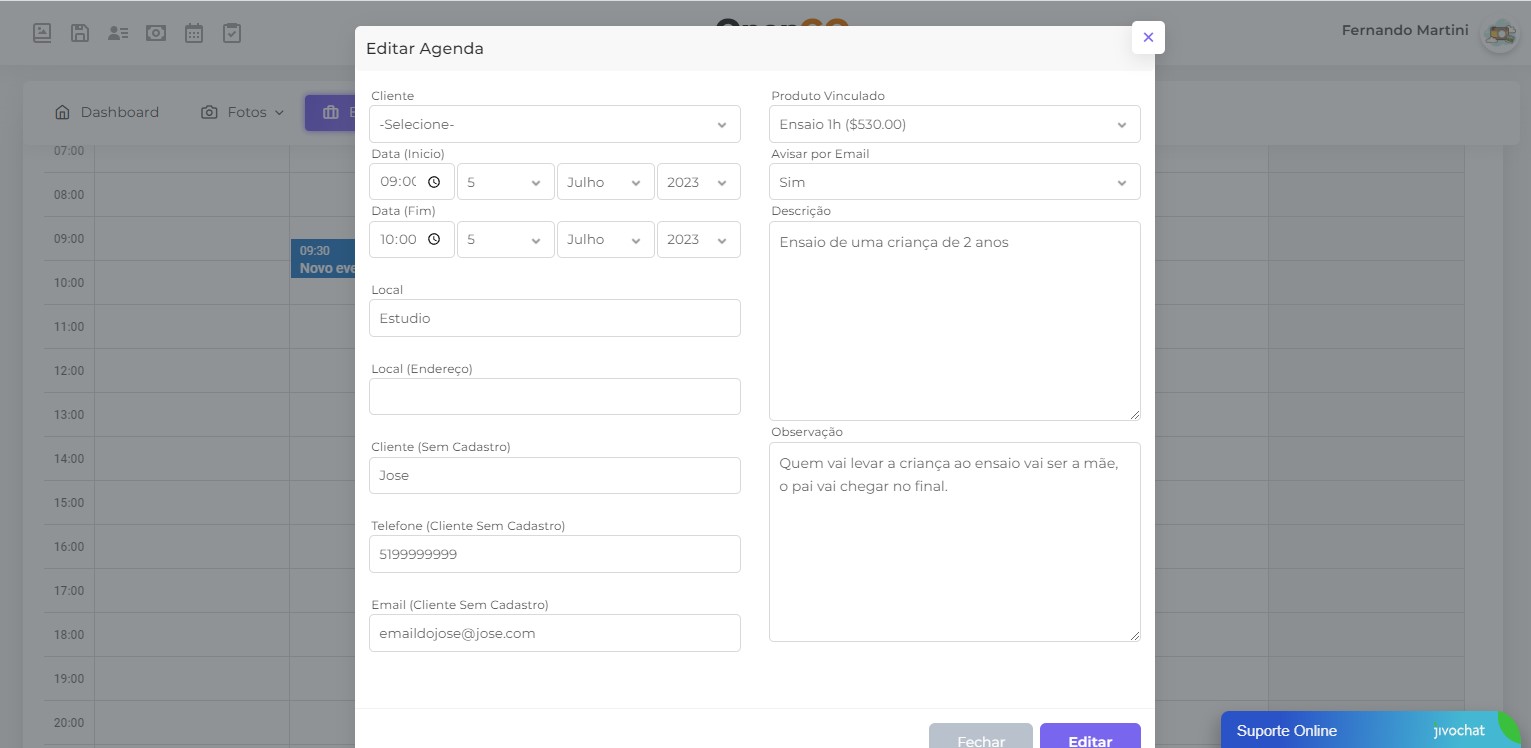The image size is (1531, 748).
Task: Open the Avisar por Email dropdown
Action: pos(954,182)
